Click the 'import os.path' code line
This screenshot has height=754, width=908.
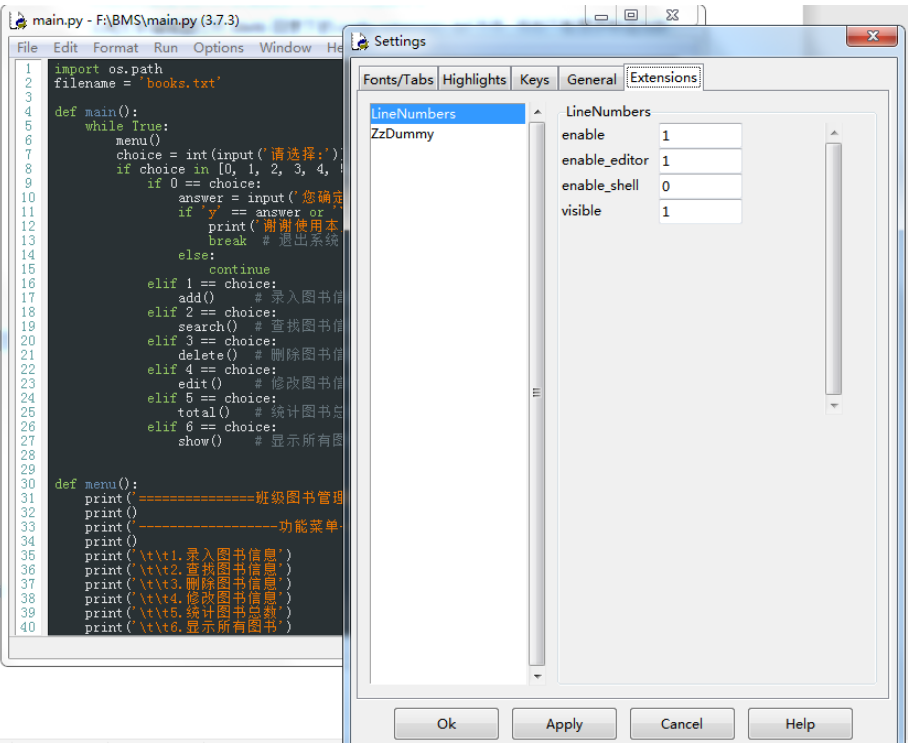coord(108,69)
